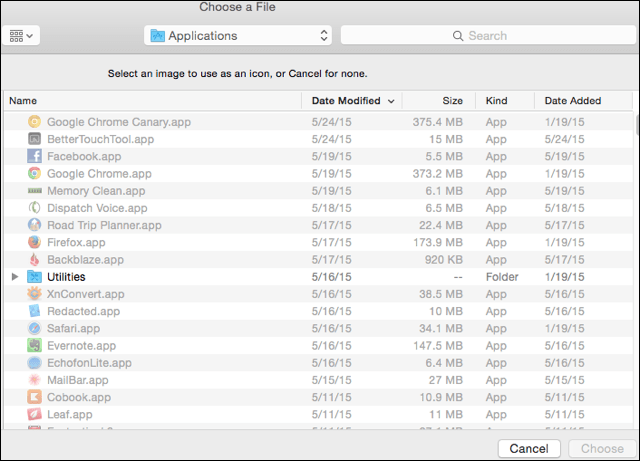Click the BetterTouchTool app icon
The width and height of the screenshot is (640, 461).
click(34, 139)
